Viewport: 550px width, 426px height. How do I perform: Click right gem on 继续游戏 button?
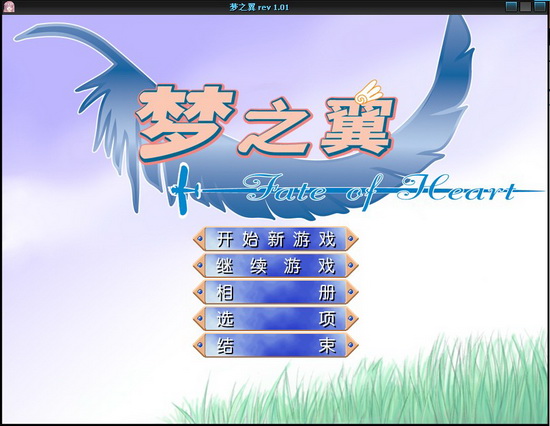coord(350,265)
